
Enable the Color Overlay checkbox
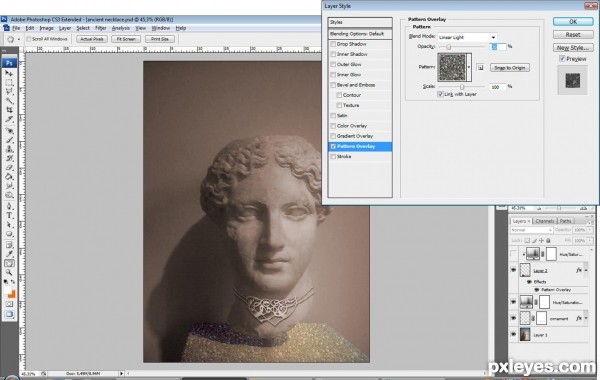pos(333,126)
